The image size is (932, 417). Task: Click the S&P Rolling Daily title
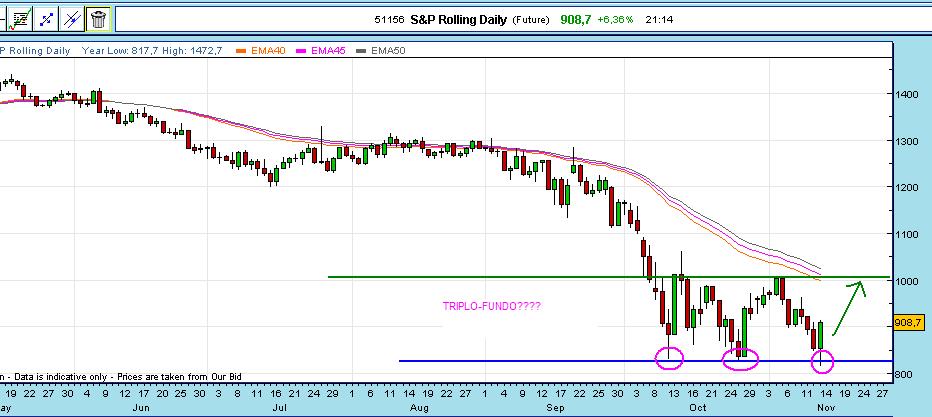(x=458, y=20)
